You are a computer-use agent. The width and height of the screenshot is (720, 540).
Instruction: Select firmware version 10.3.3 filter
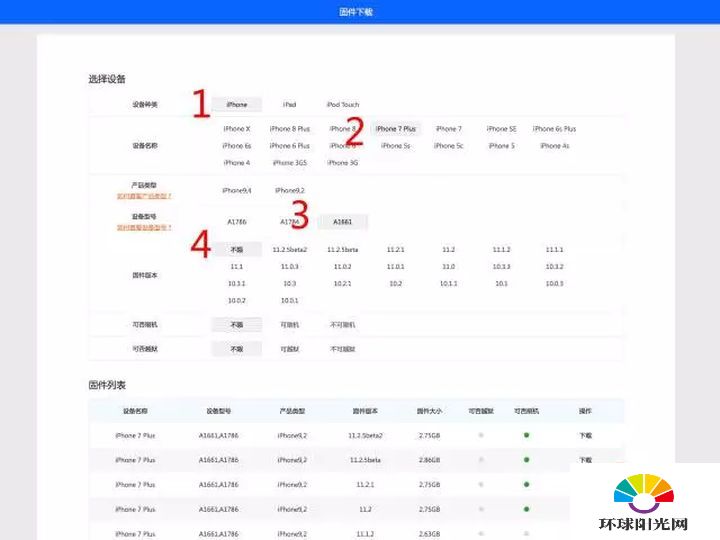tap(501, 267)
